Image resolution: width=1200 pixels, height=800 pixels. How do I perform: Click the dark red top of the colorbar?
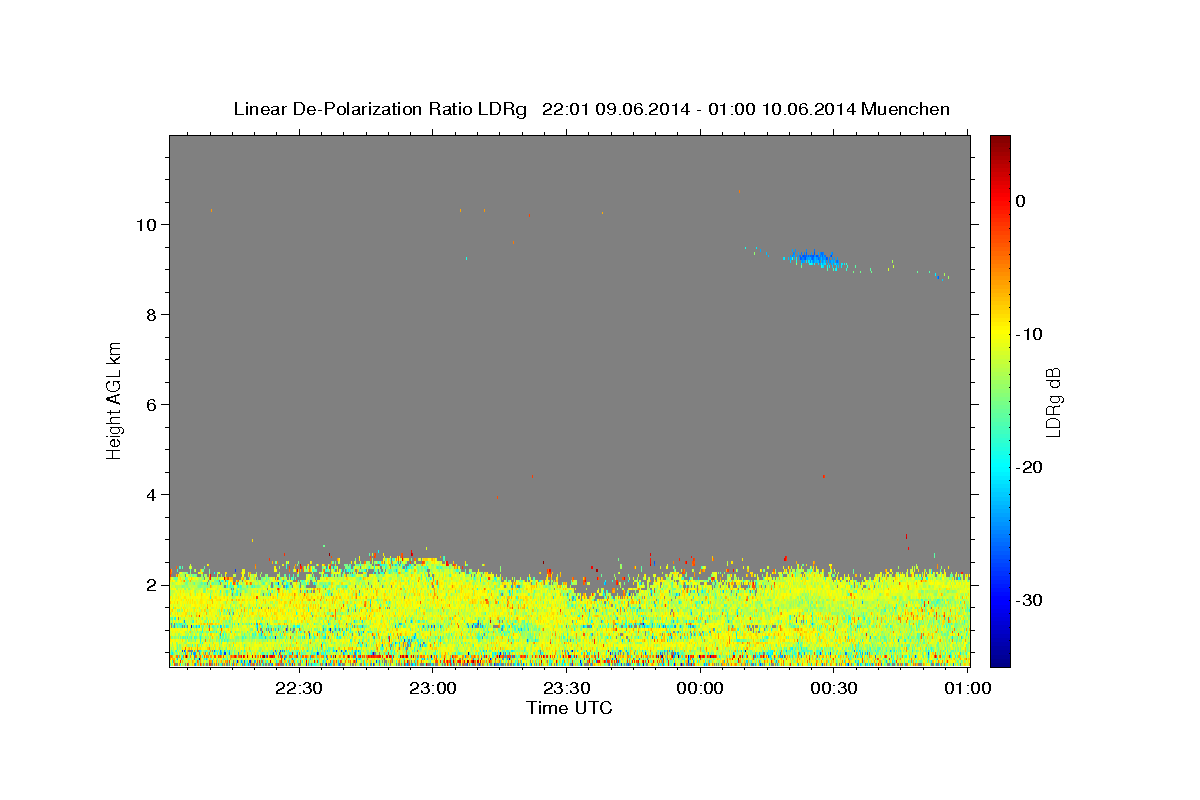pyautogui.click(x=1000, y=143)
